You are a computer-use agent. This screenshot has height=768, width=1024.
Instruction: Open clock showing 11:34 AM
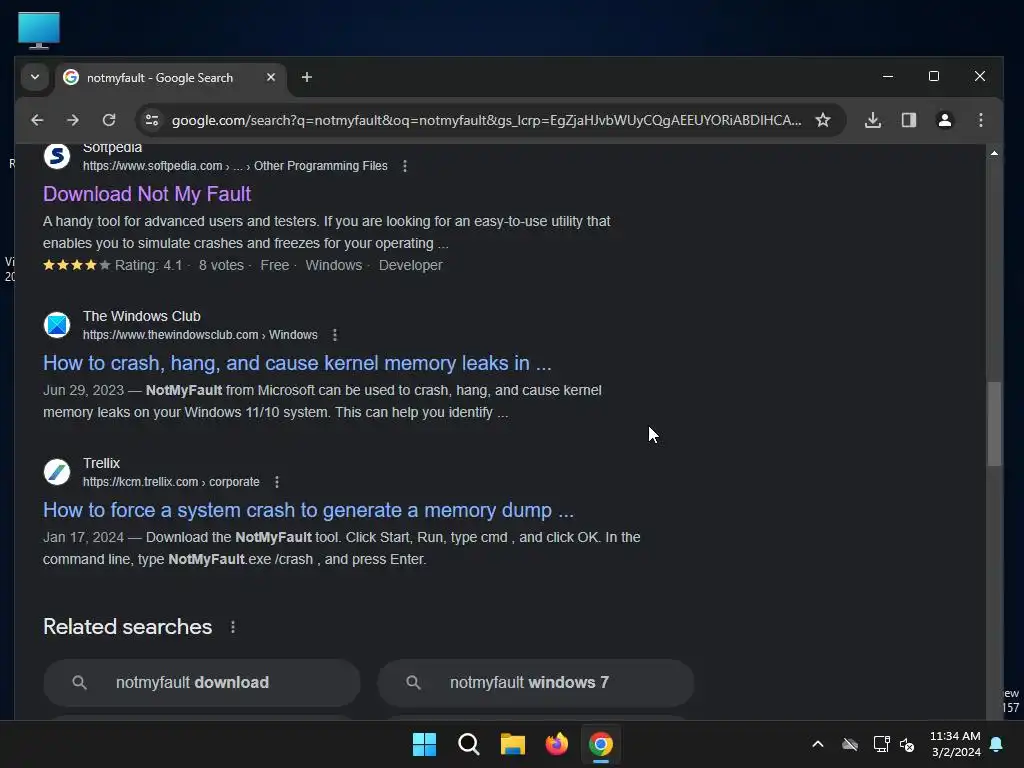(x=955, y=744)
